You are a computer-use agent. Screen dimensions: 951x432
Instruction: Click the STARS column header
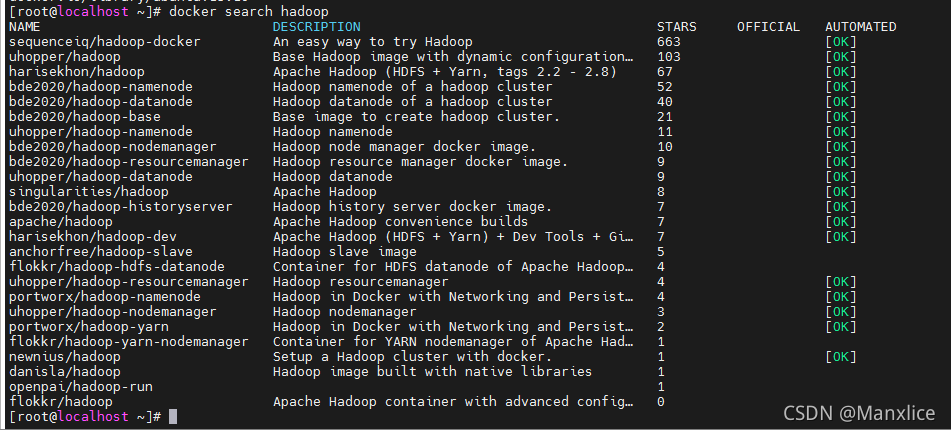pyautogui.click(x=677, y=27)
